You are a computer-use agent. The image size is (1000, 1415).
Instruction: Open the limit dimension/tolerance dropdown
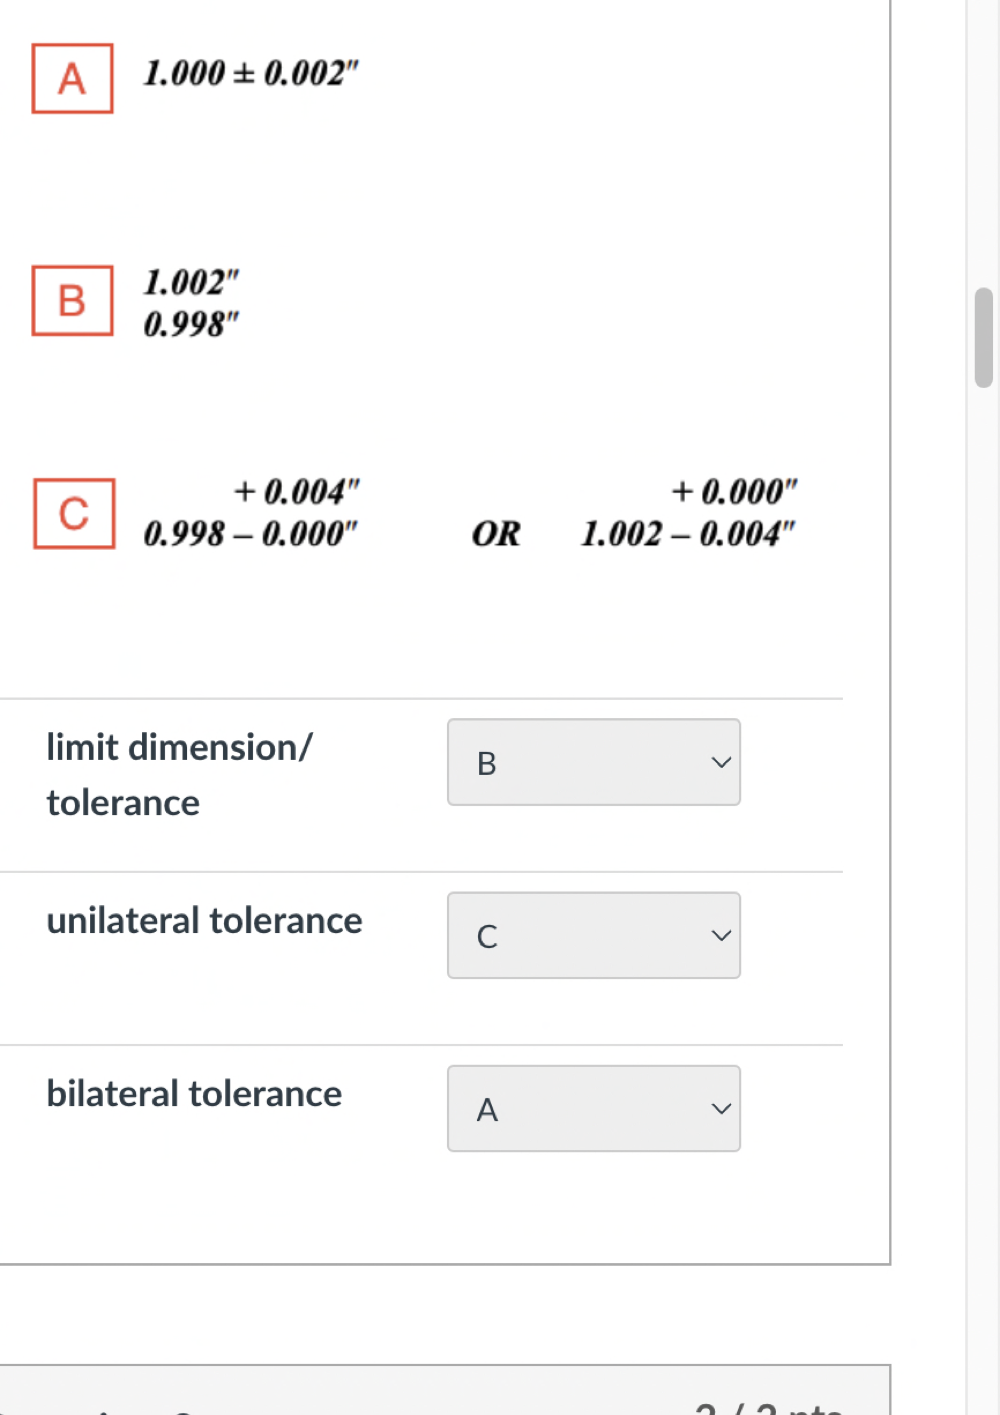594,762
